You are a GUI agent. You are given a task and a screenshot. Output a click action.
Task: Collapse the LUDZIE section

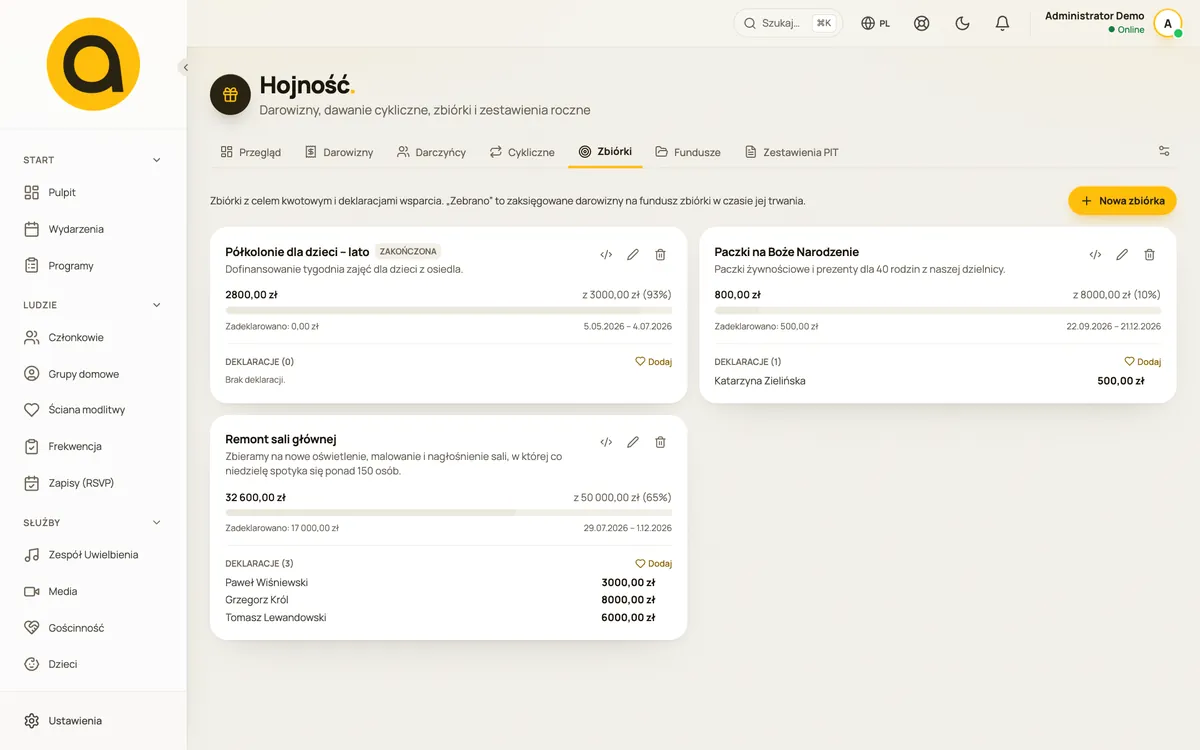click(93, 305)
